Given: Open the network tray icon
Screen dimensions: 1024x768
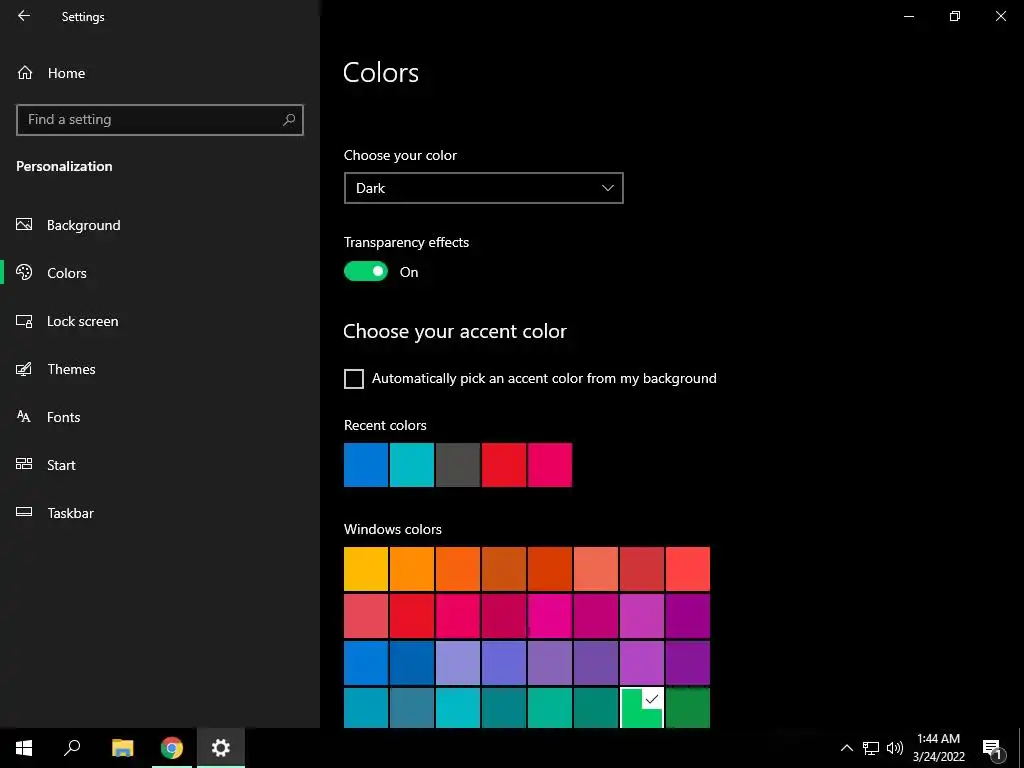Looking at the screenshot, I should (871, 748).
